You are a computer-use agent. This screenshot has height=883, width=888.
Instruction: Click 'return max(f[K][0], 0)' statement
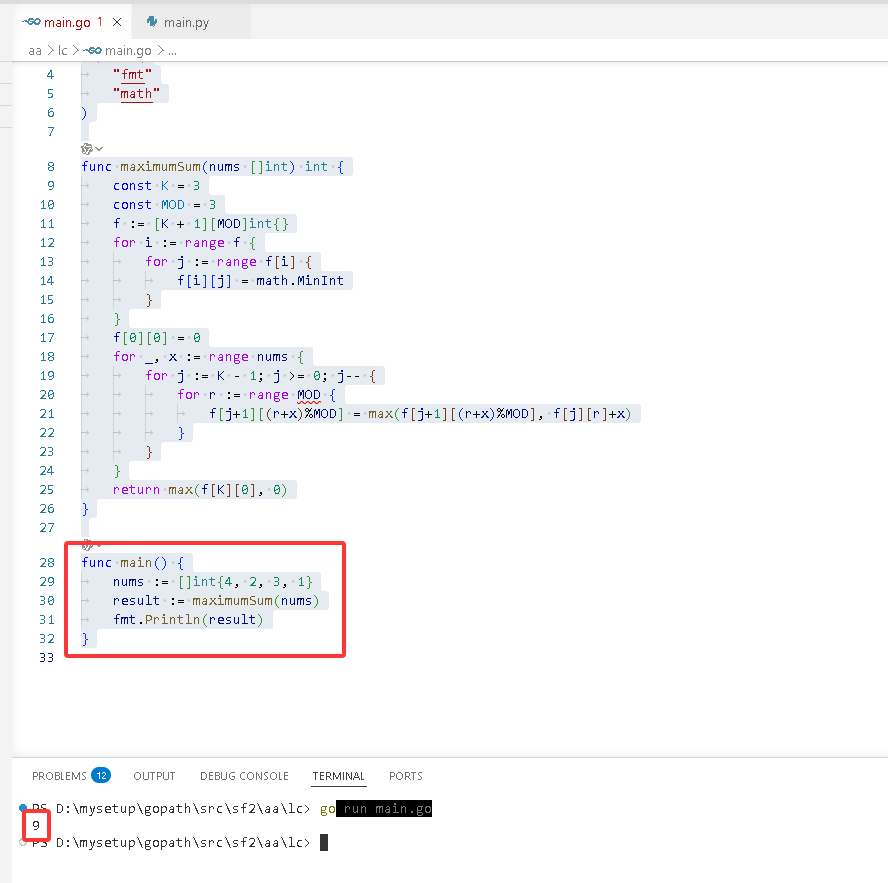200,489
